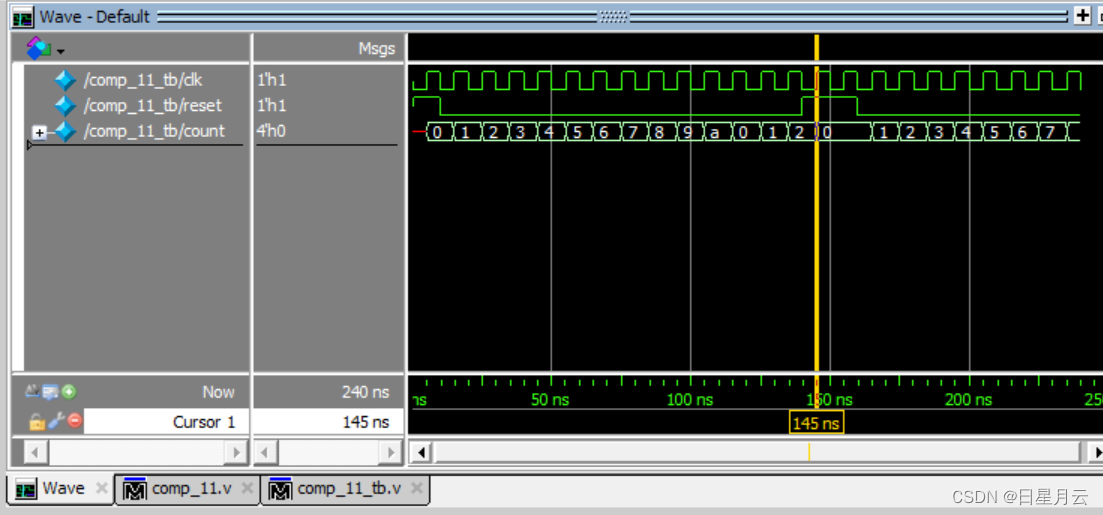Click right arrow of values pane scrollbar
The image size is (1103, 515).
point(390,452)
